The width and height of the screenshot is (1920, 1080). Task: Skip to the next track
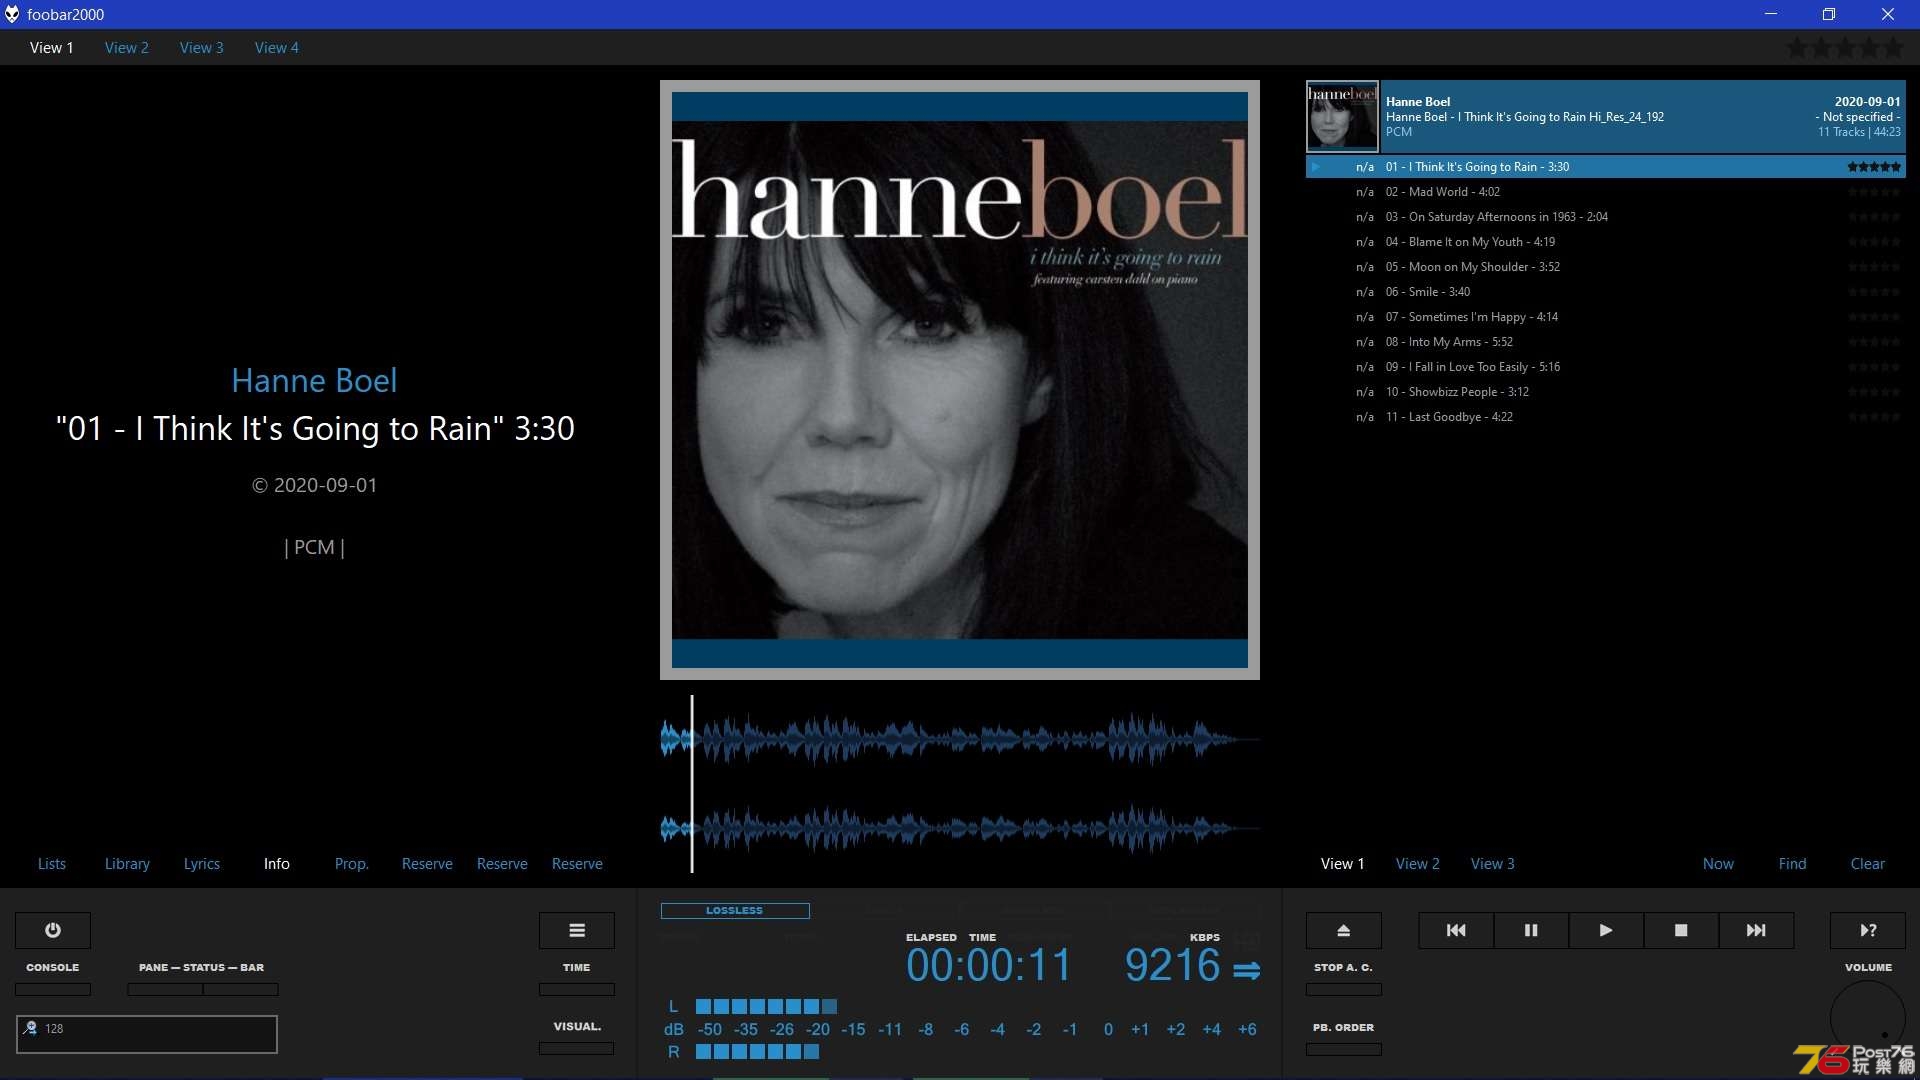[1756, 930]
